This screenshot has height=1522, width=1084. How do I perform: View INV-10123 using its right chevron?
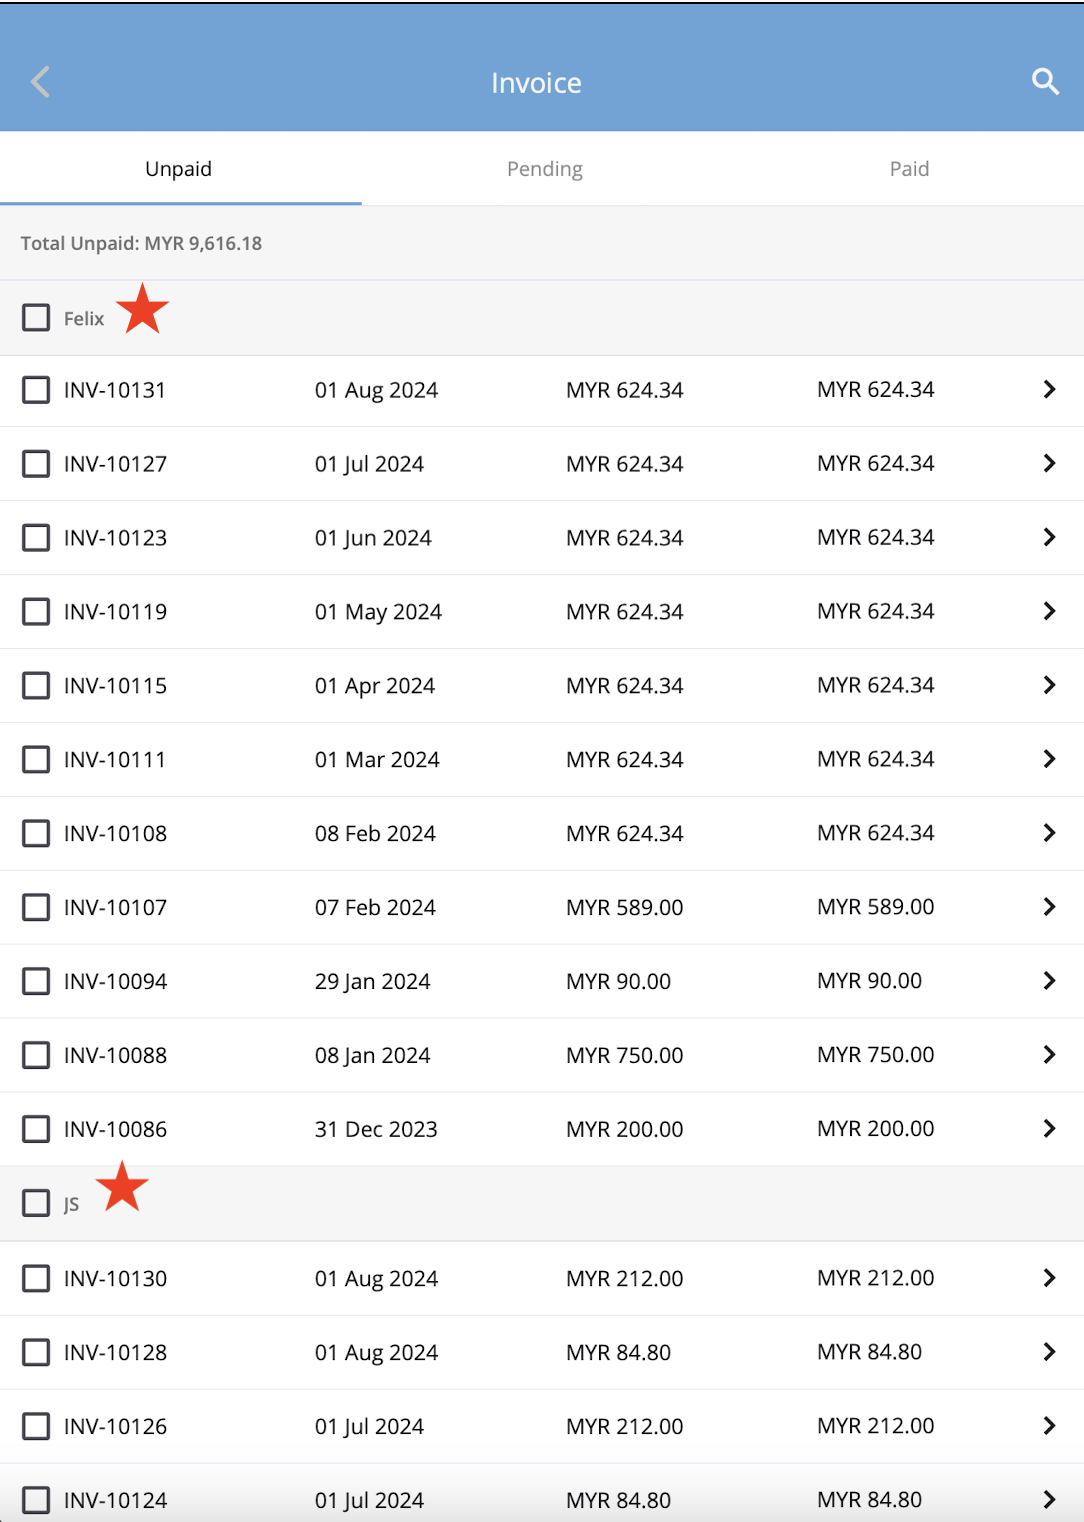[1049, 537]
